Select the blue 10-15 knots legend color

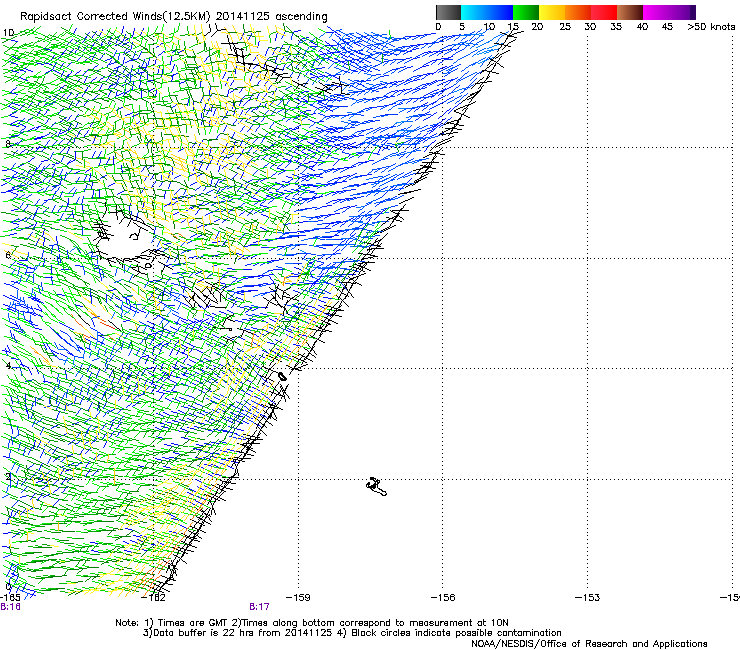coord(500,12)
